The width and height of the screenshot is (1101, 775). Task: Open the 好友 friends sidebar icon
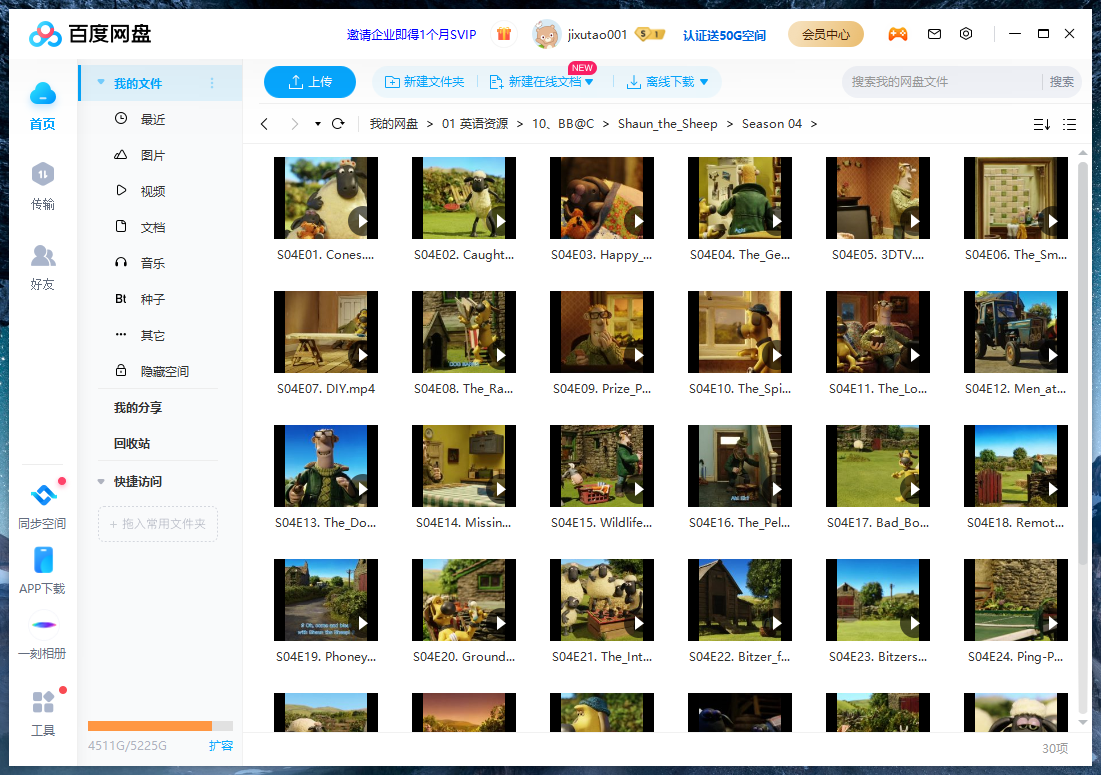(43, 256)
